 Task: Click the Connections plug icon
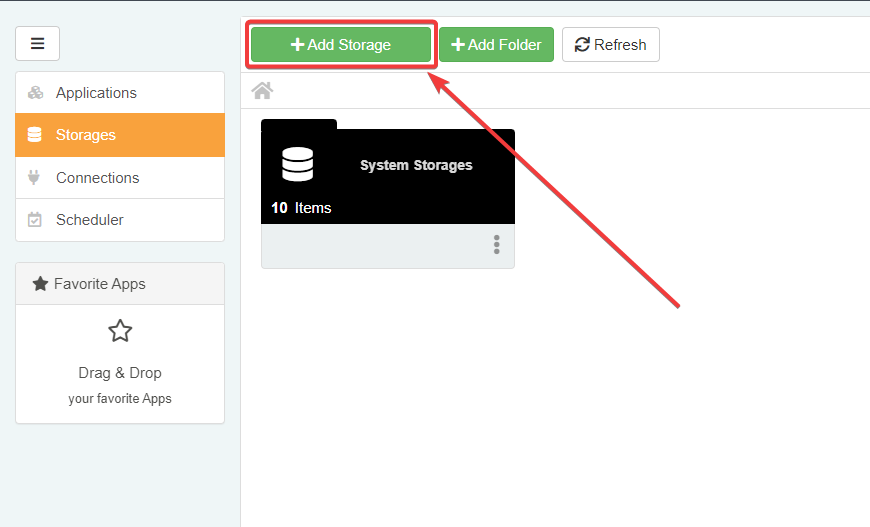(x=35, y=178)
